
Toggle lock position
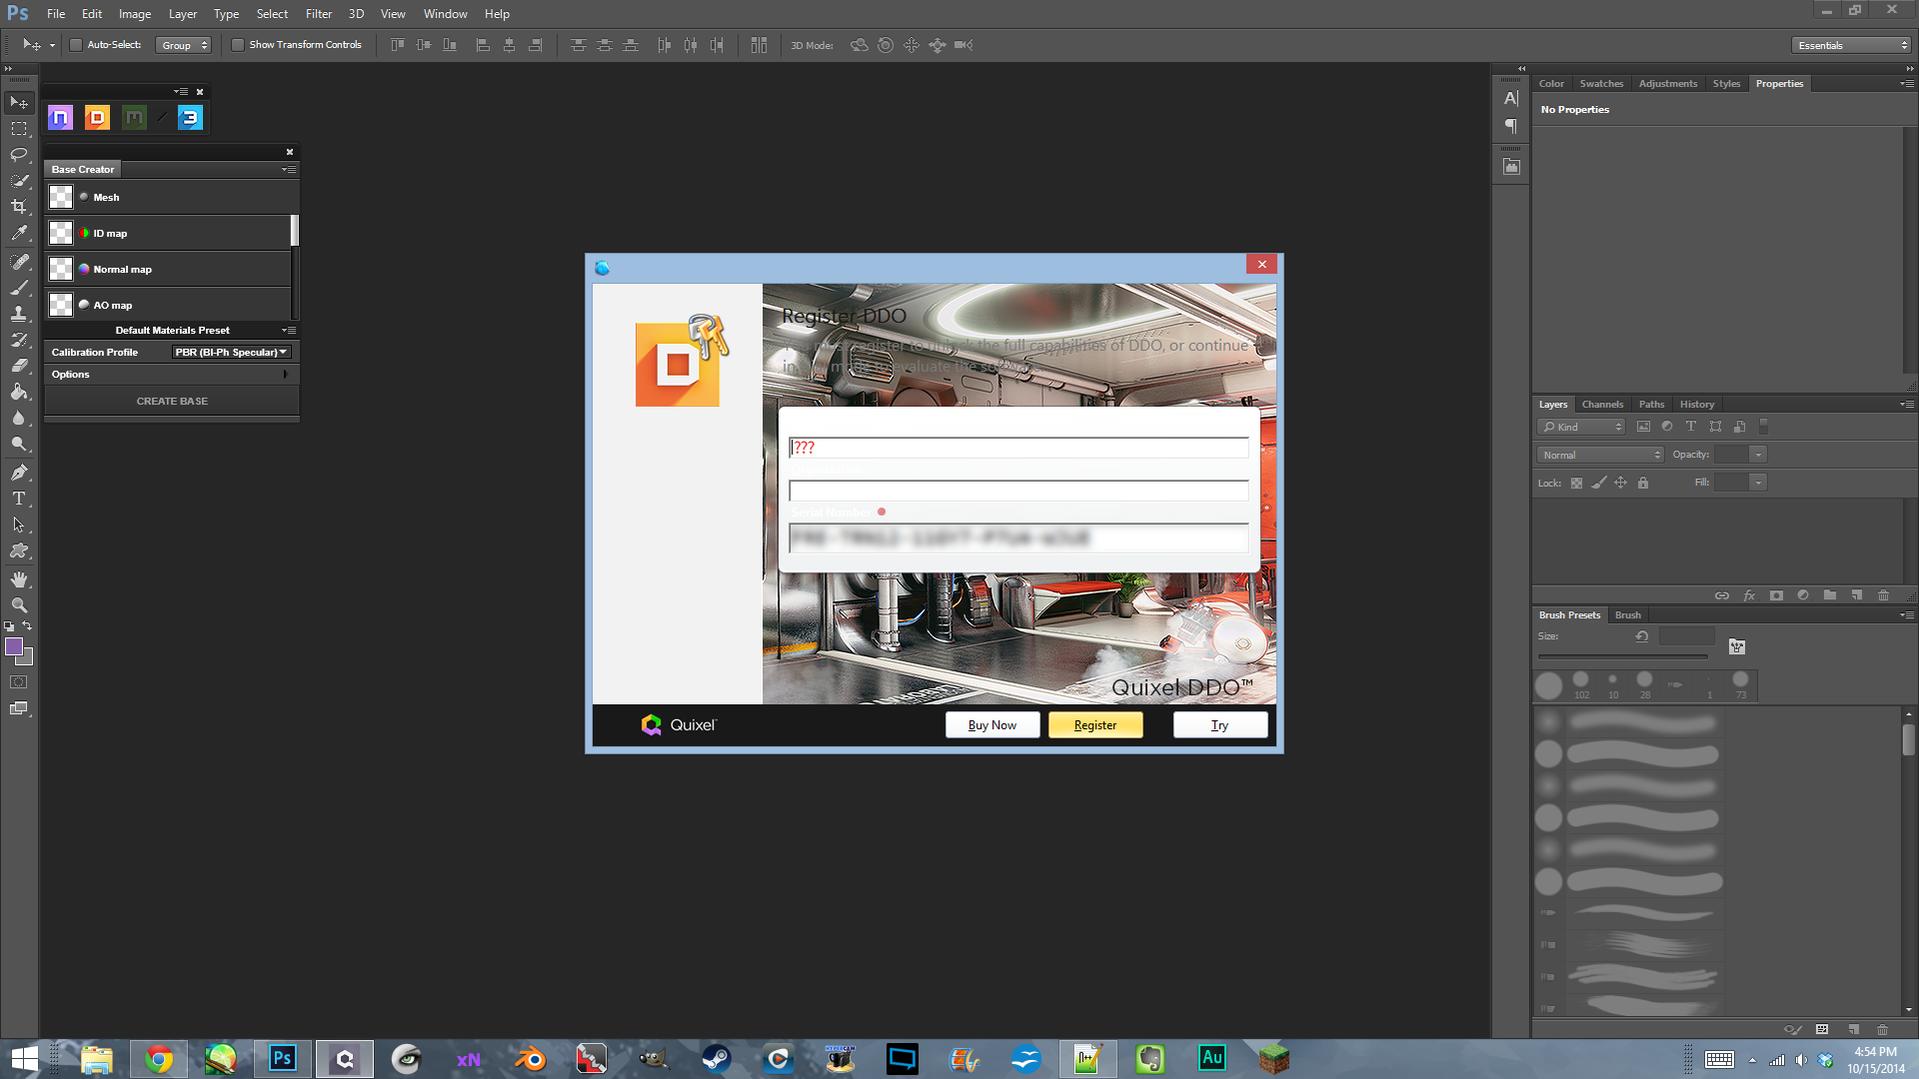[1621, 483]
